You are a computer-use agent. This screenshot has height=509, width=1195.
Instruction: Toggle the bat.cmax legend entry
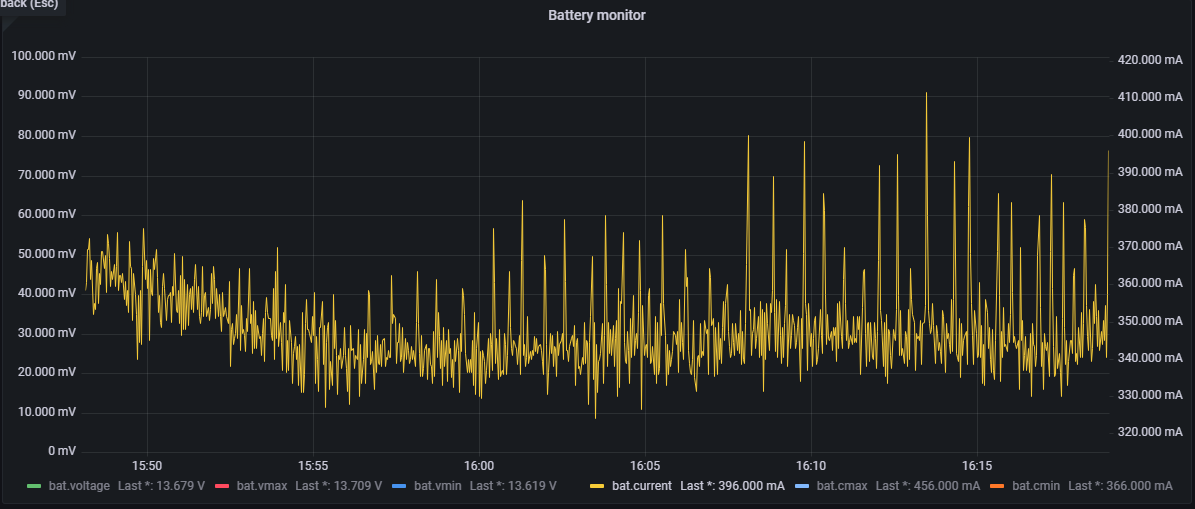(x=842, y=486)
